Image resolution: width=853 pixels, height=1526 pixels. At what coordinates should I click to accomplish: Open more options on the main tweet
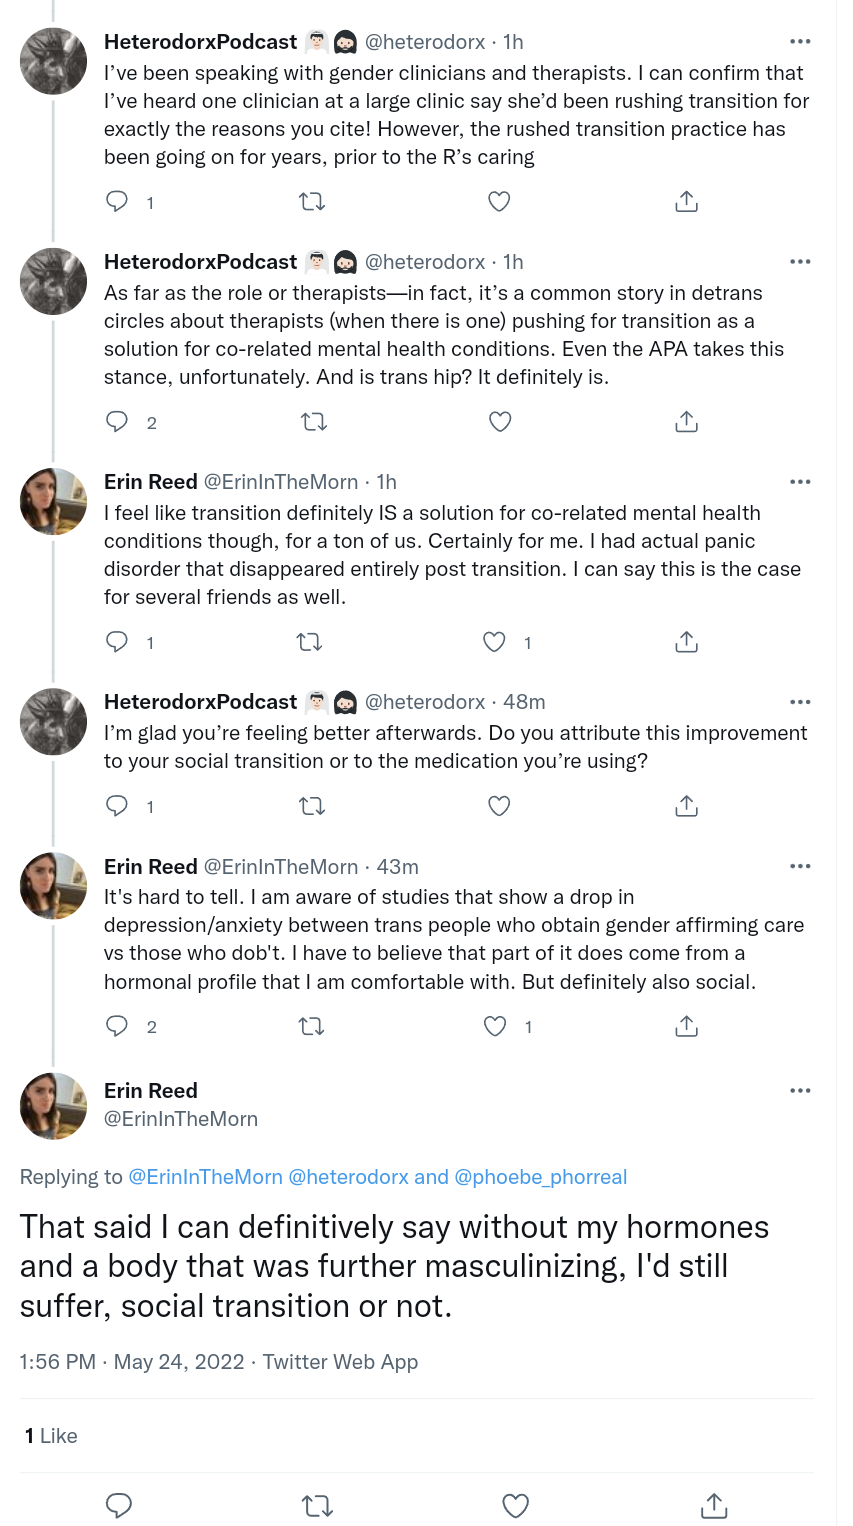point(800,1091)
